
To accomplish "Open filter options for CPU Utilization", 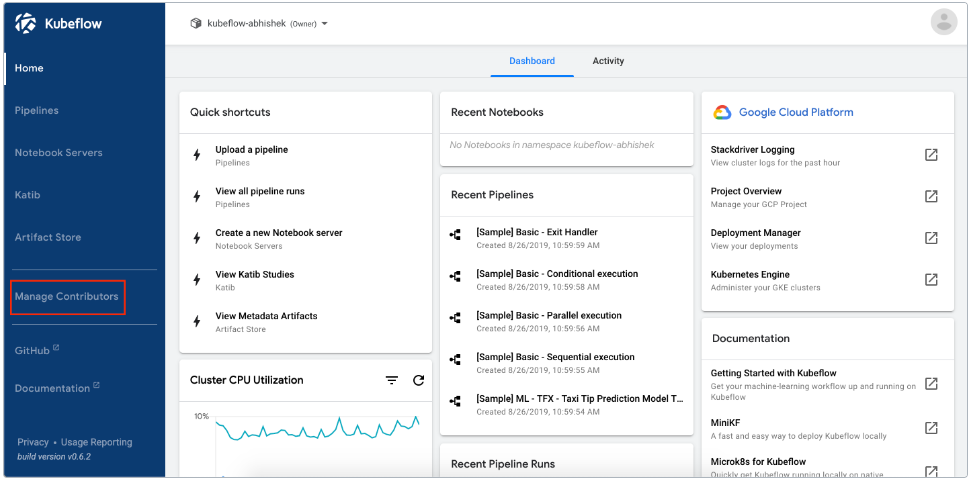I will (392, 380).
